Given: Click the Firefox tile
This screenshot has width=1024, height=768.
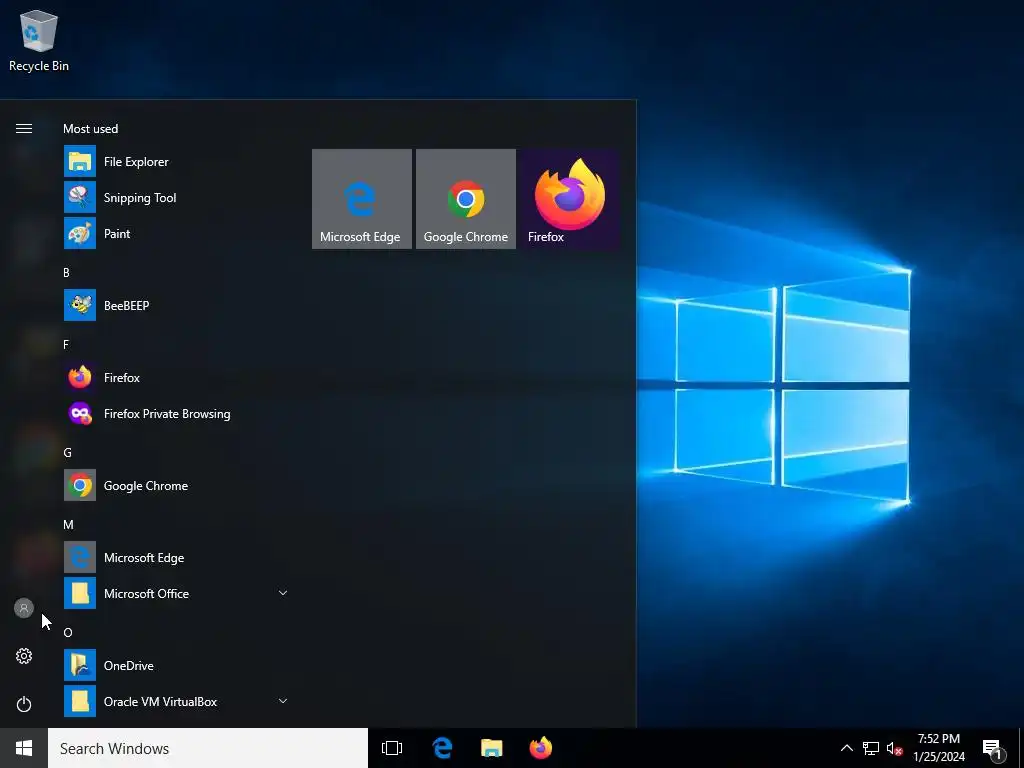Looking at the screenshot, I should click(x=570, y=199).
